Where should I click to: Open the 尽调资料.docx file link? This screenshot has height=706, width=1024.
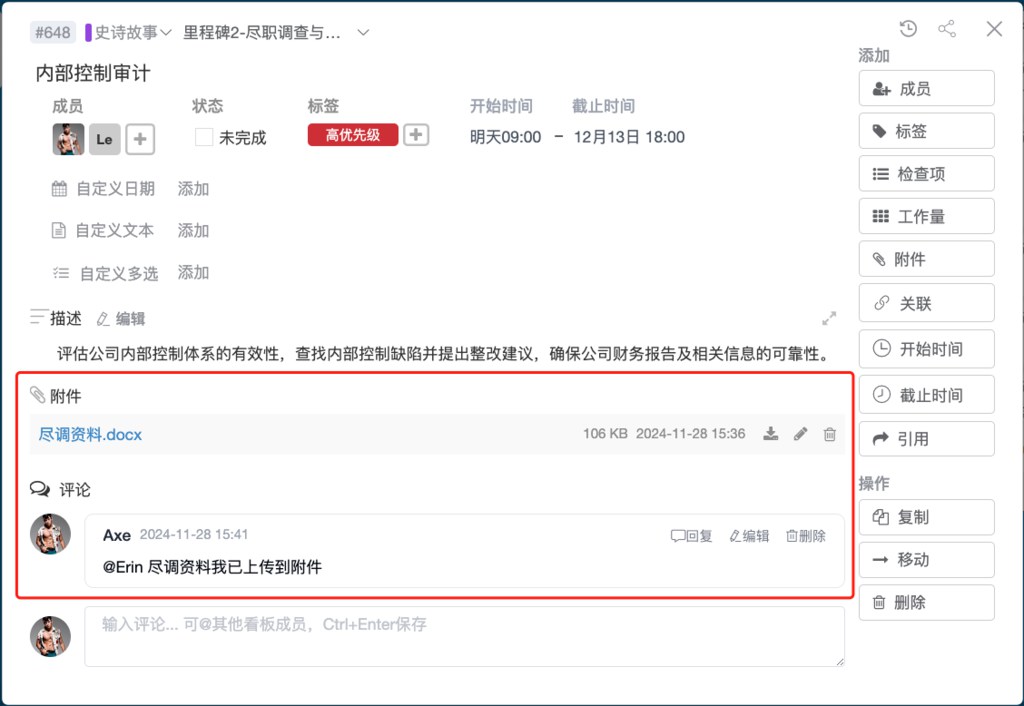(90, 435)
